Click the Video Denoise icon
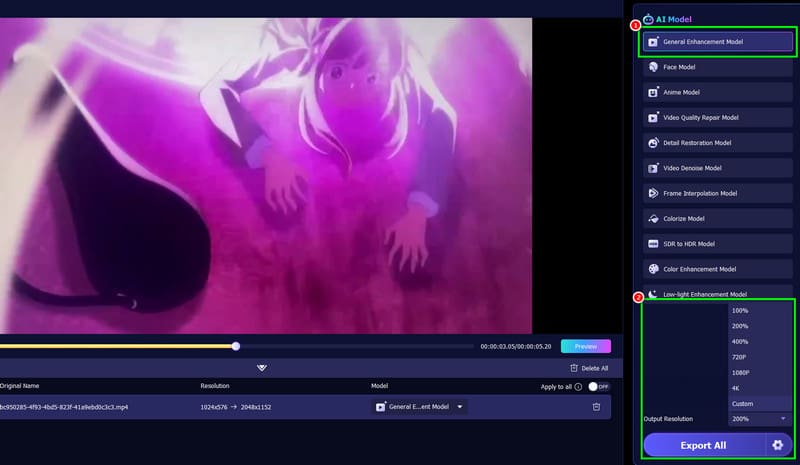The width and height of the screenshot is (800, 465). coord(653,168)
